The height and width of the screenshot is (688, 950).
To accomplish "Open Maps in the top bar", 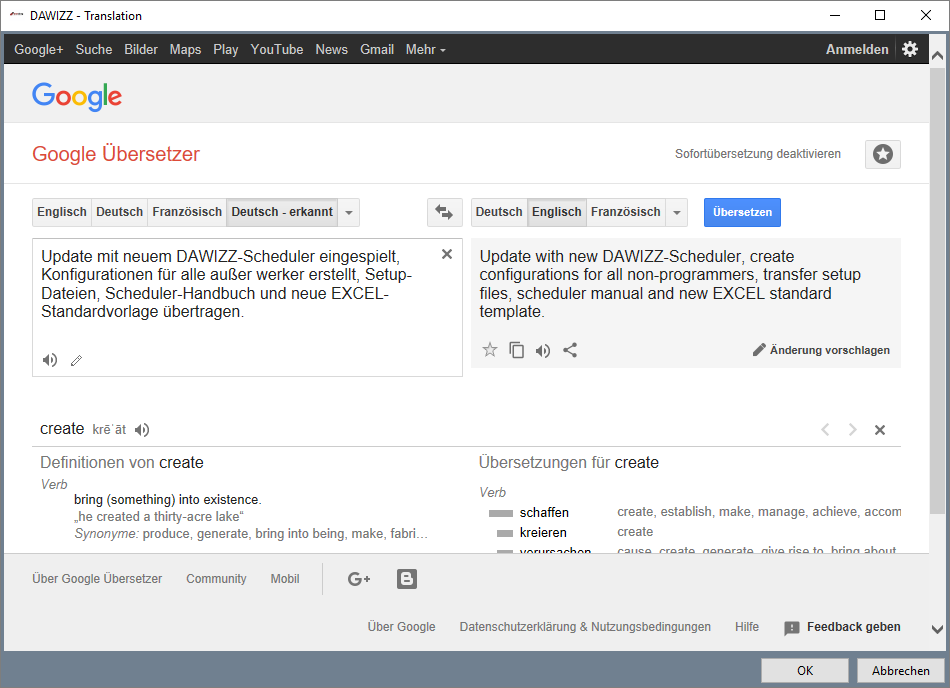I will 185,50.
